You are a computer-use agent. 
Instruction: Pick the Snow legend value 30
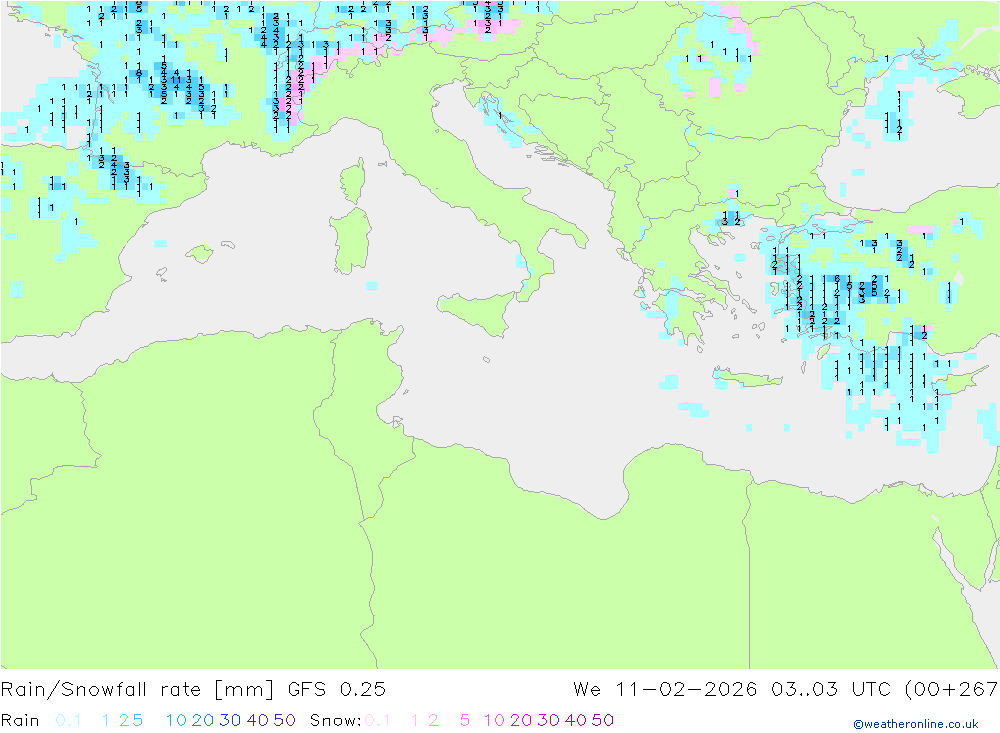[548, 720]
